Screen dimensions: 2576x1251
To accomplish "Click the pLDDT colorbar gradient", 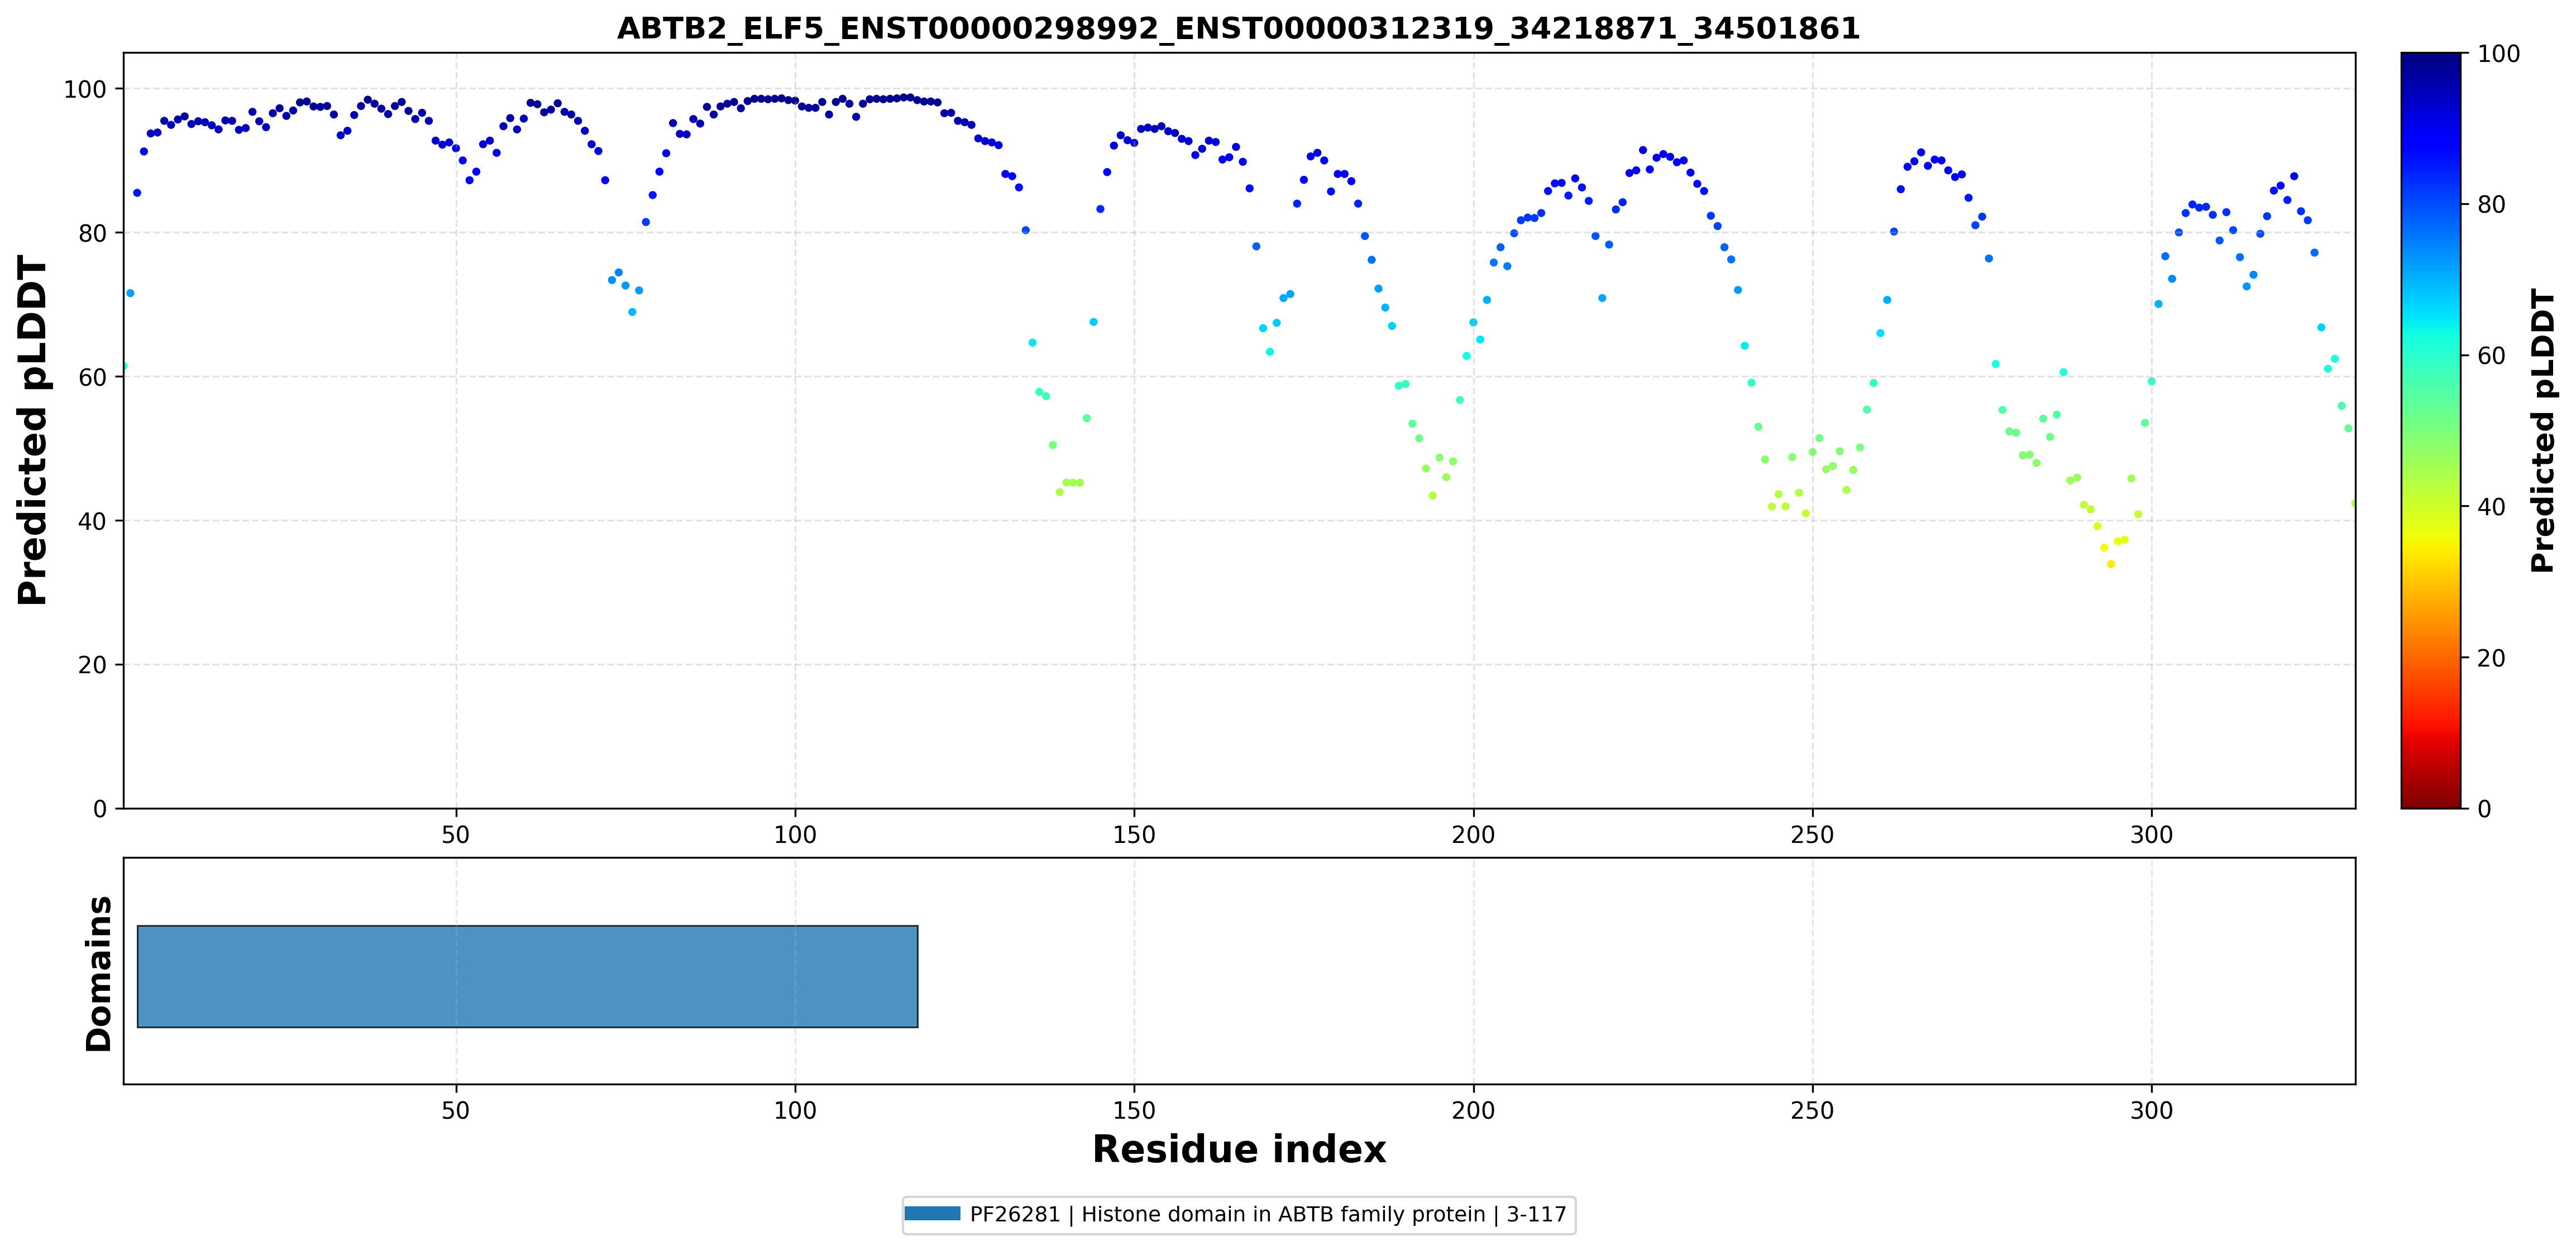I will [2431, 430].
